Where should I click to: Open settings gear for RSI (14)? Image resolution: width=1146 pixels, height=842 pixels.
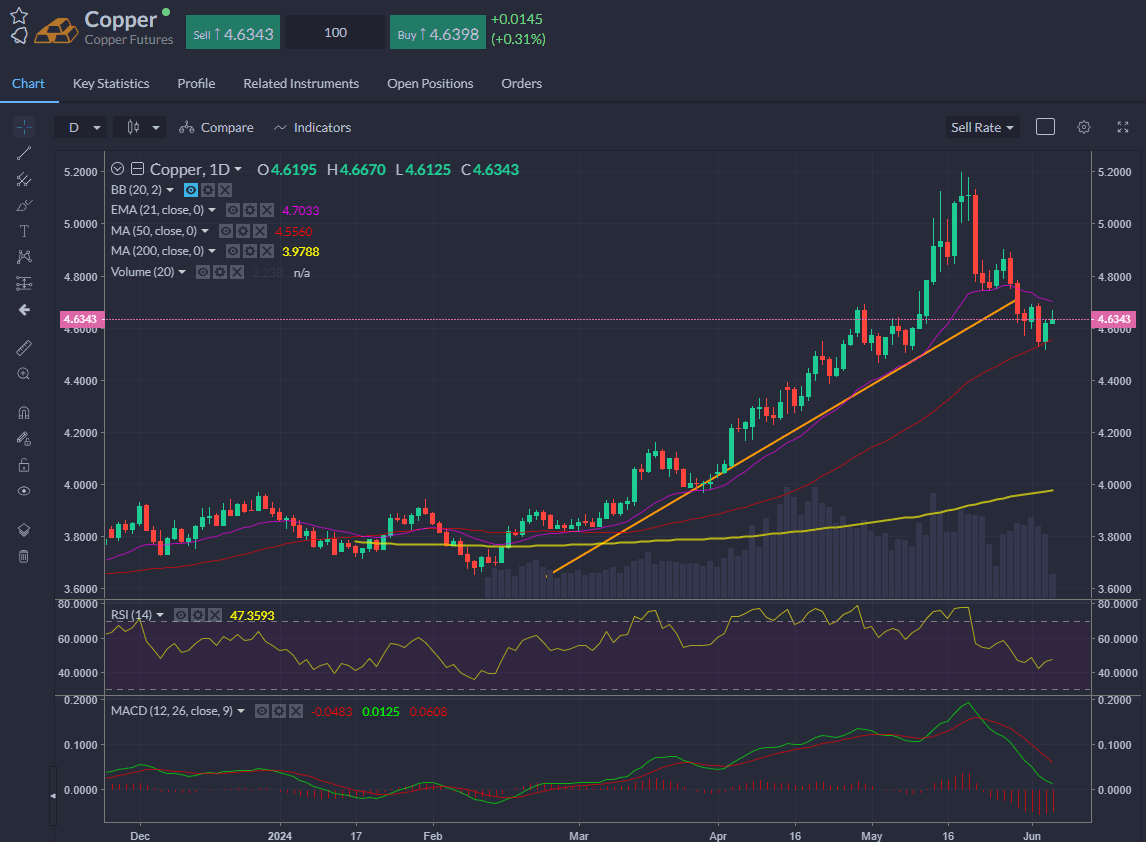pyautogui.click(x=198, y=615)
